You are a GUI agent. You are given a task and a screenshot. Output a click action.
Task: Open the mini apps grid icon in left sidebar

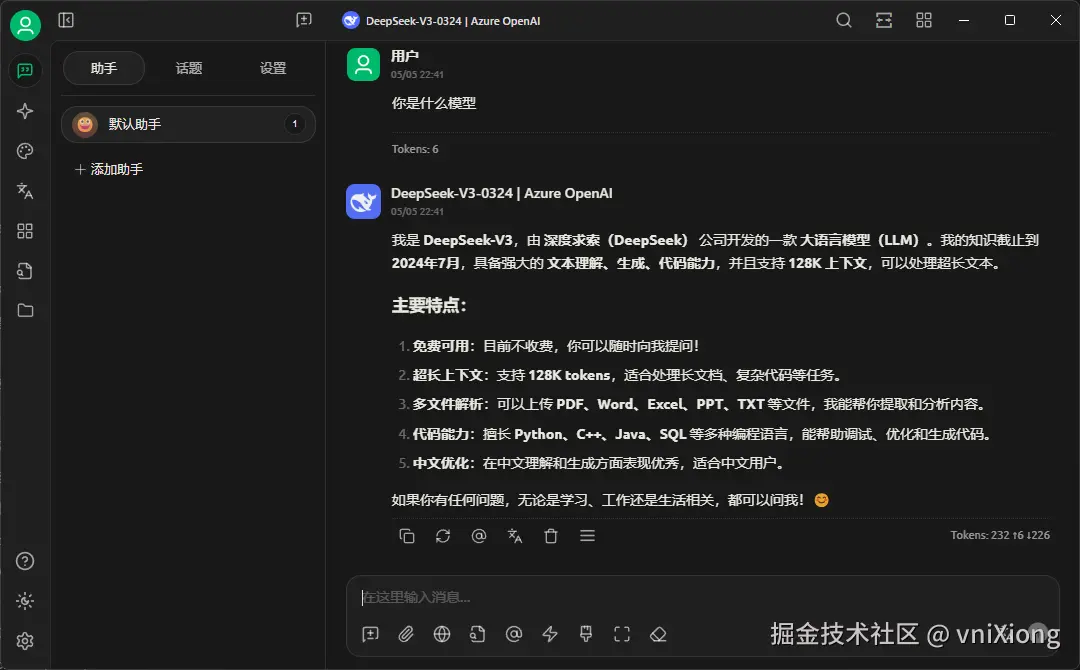click(x=25, y=231)
